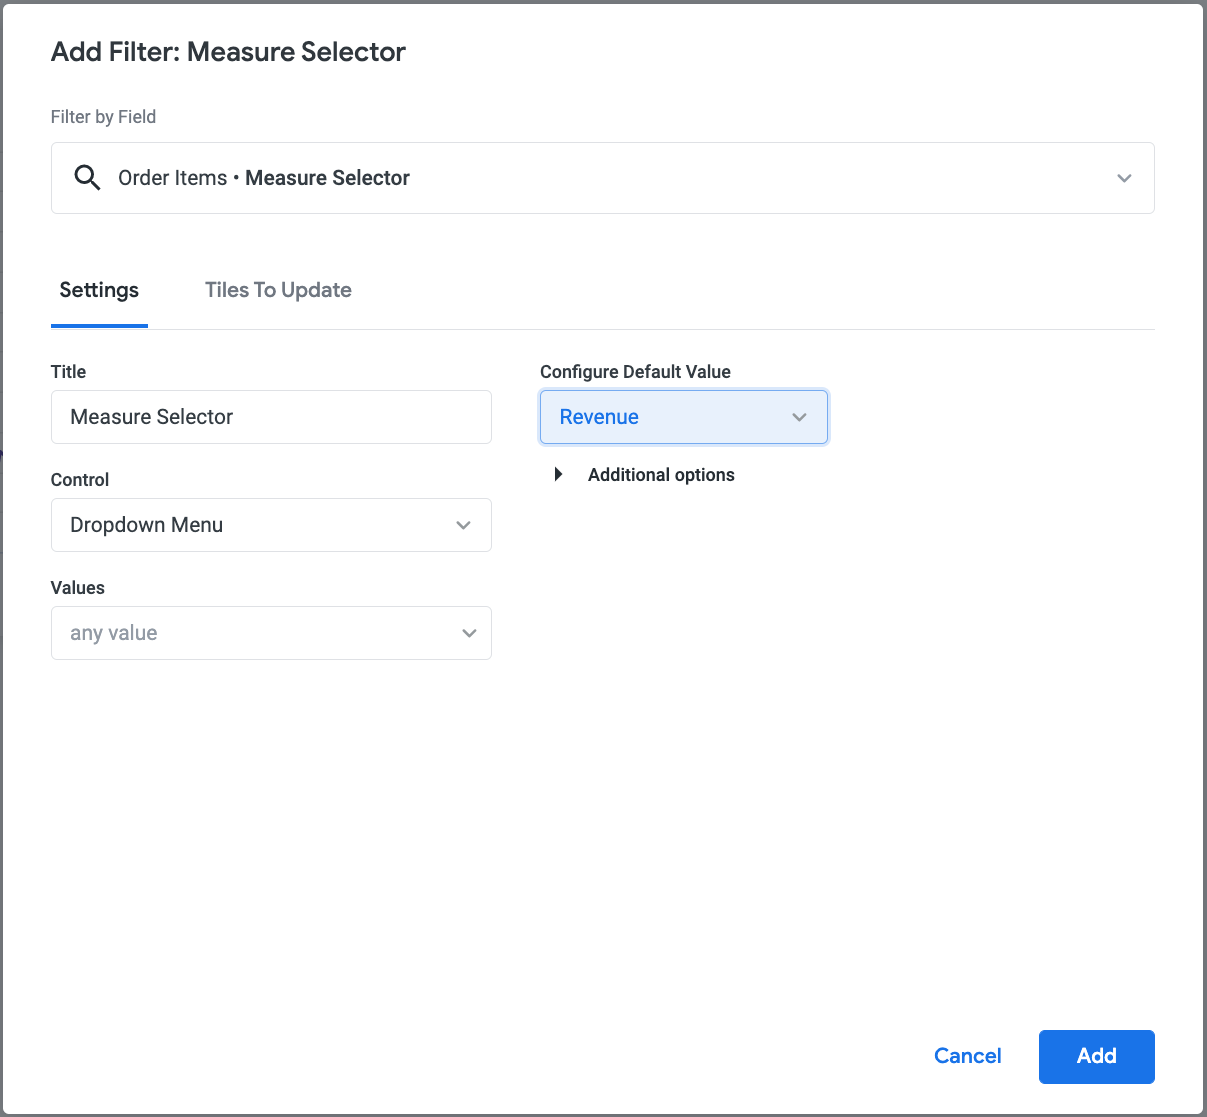Expand the Additional options section
The image size is (1207, 1117).
[661, 474]
